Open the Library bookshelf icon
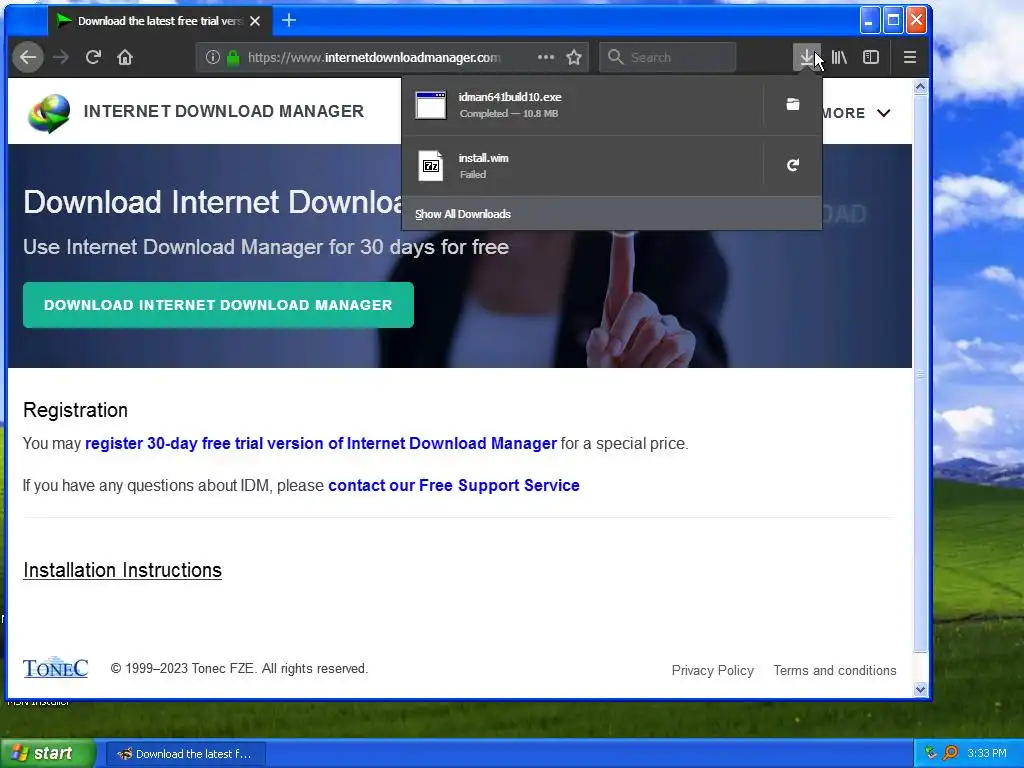Viewport: 1024px width, 768px height. [839, 57]
